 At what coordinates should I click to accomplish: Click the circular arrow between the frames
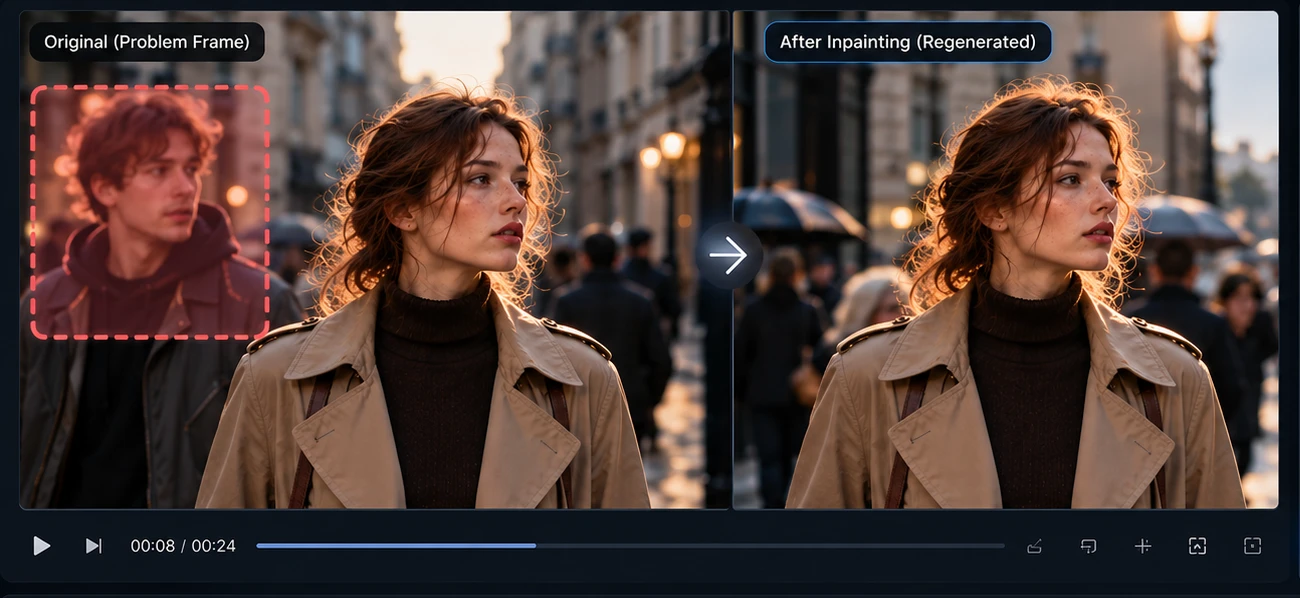click(728, 255)
